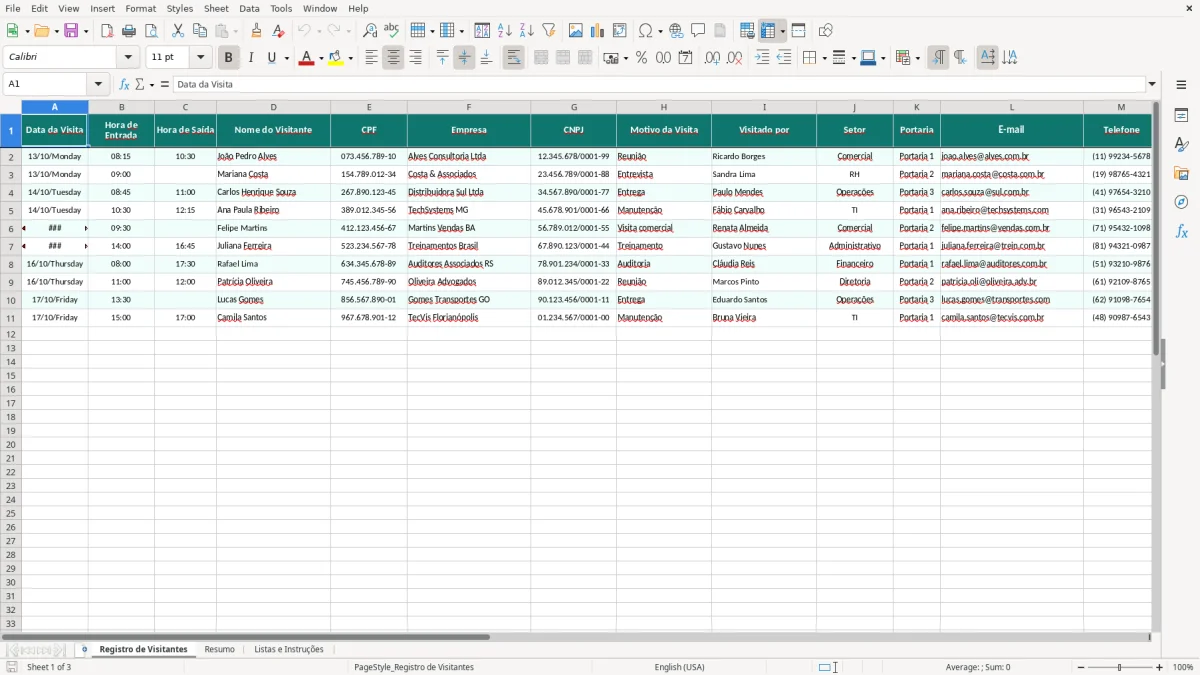This screenshot has width=1200, height=675.
Task: Open Find & Replace
Action: click(370, 31)
